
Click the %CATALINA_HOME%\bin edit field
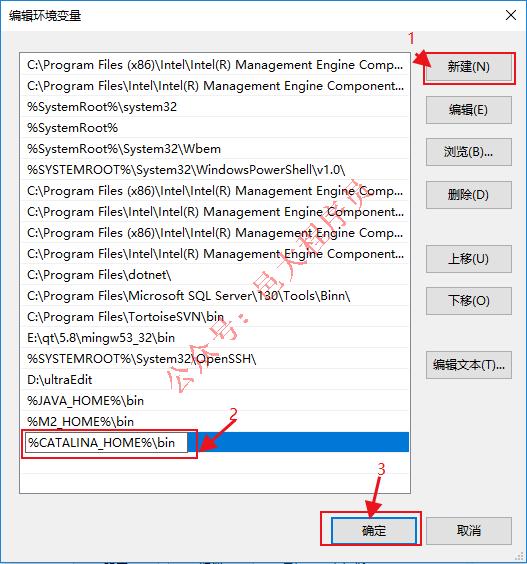[106, 442]
